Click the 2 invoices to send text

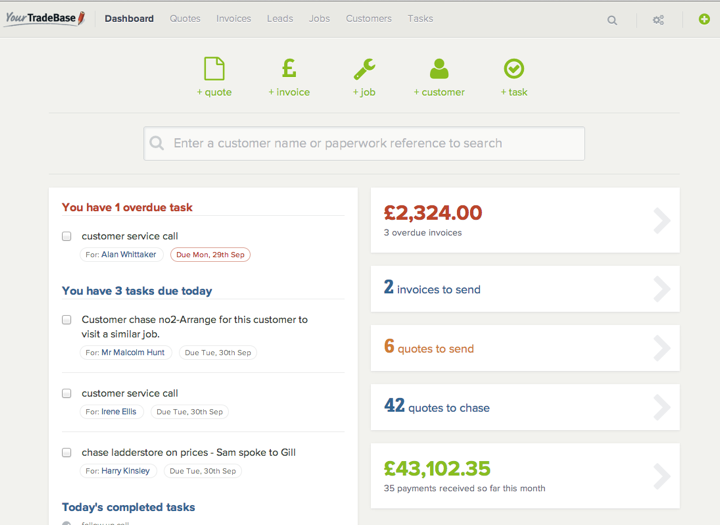(432, 288)
